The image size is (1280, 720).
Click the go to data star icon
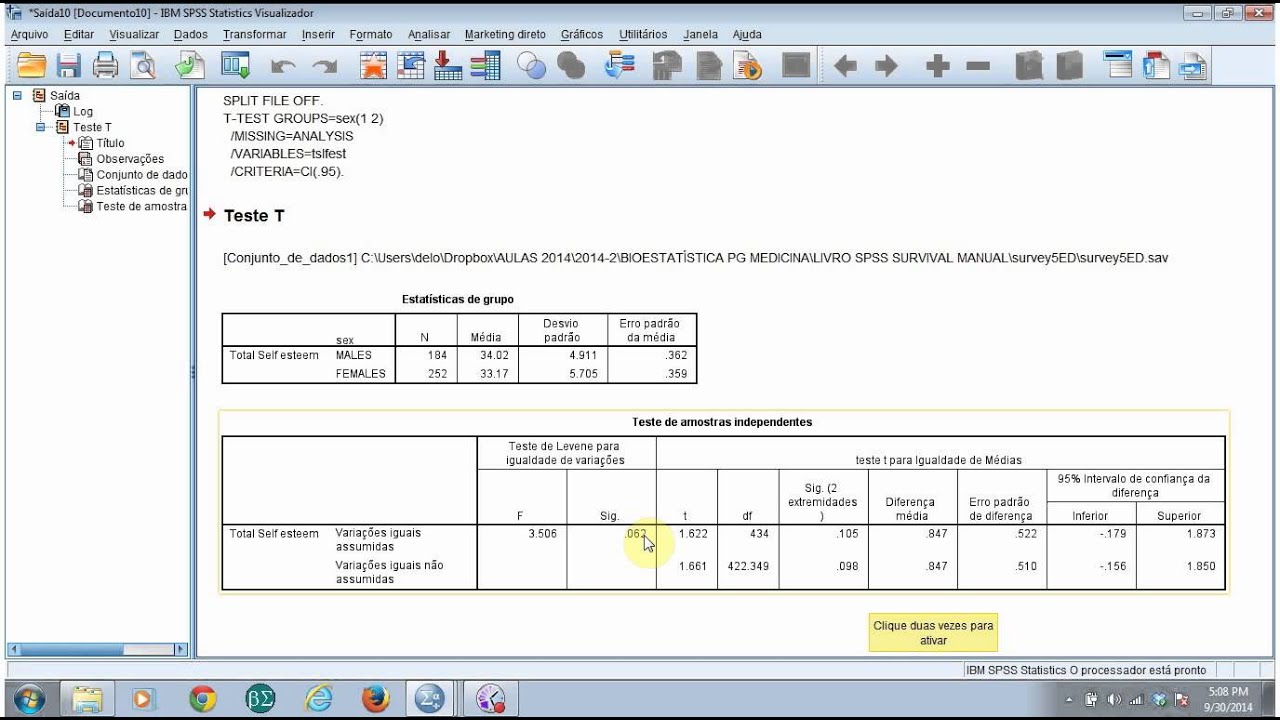point(374,66)
